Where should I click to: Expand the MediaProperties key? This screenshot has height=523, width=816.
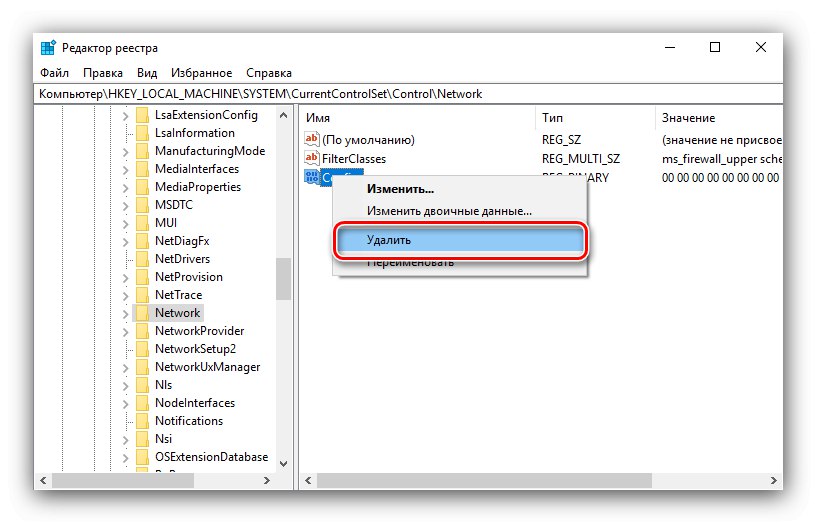click(125, 188)
